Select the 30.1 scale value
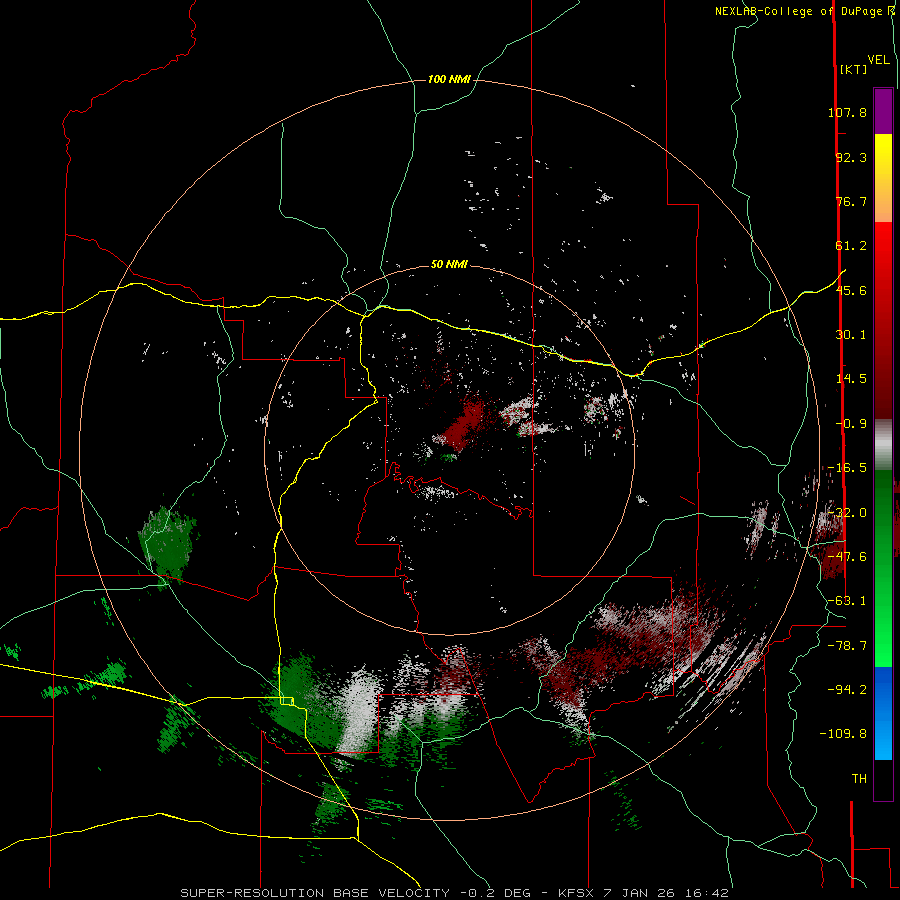 click(x=851, y=335)
